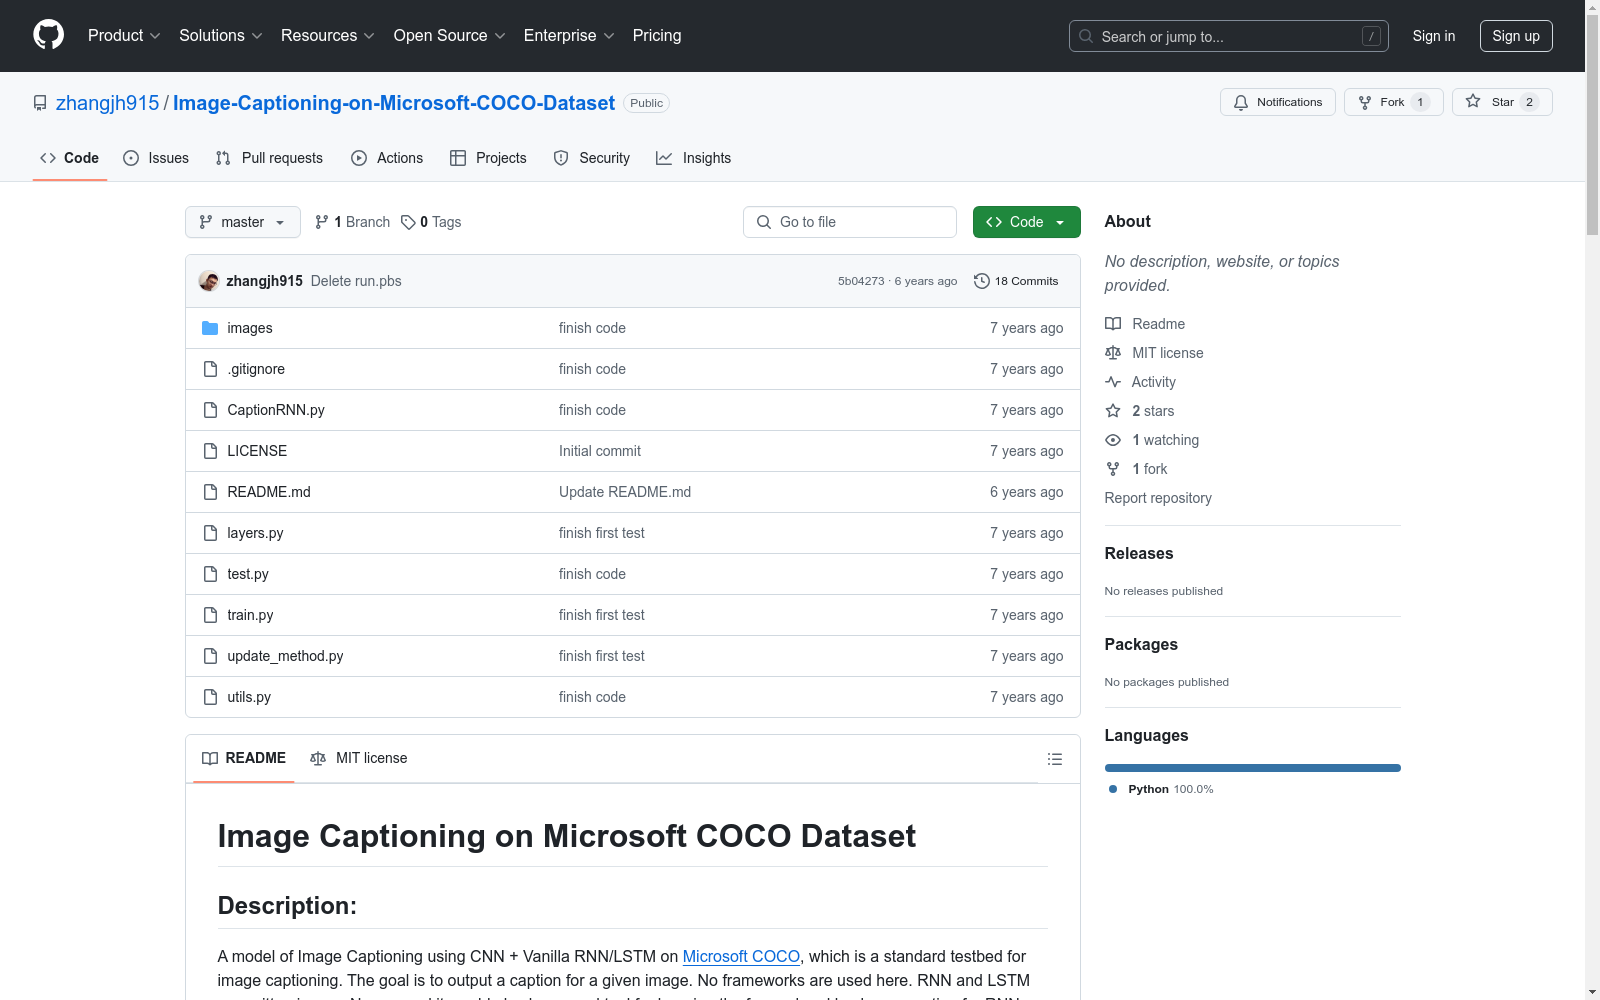Go to the Pricing page
The height and width of the screenshot is (1000, 1600).
click(657, 35)
